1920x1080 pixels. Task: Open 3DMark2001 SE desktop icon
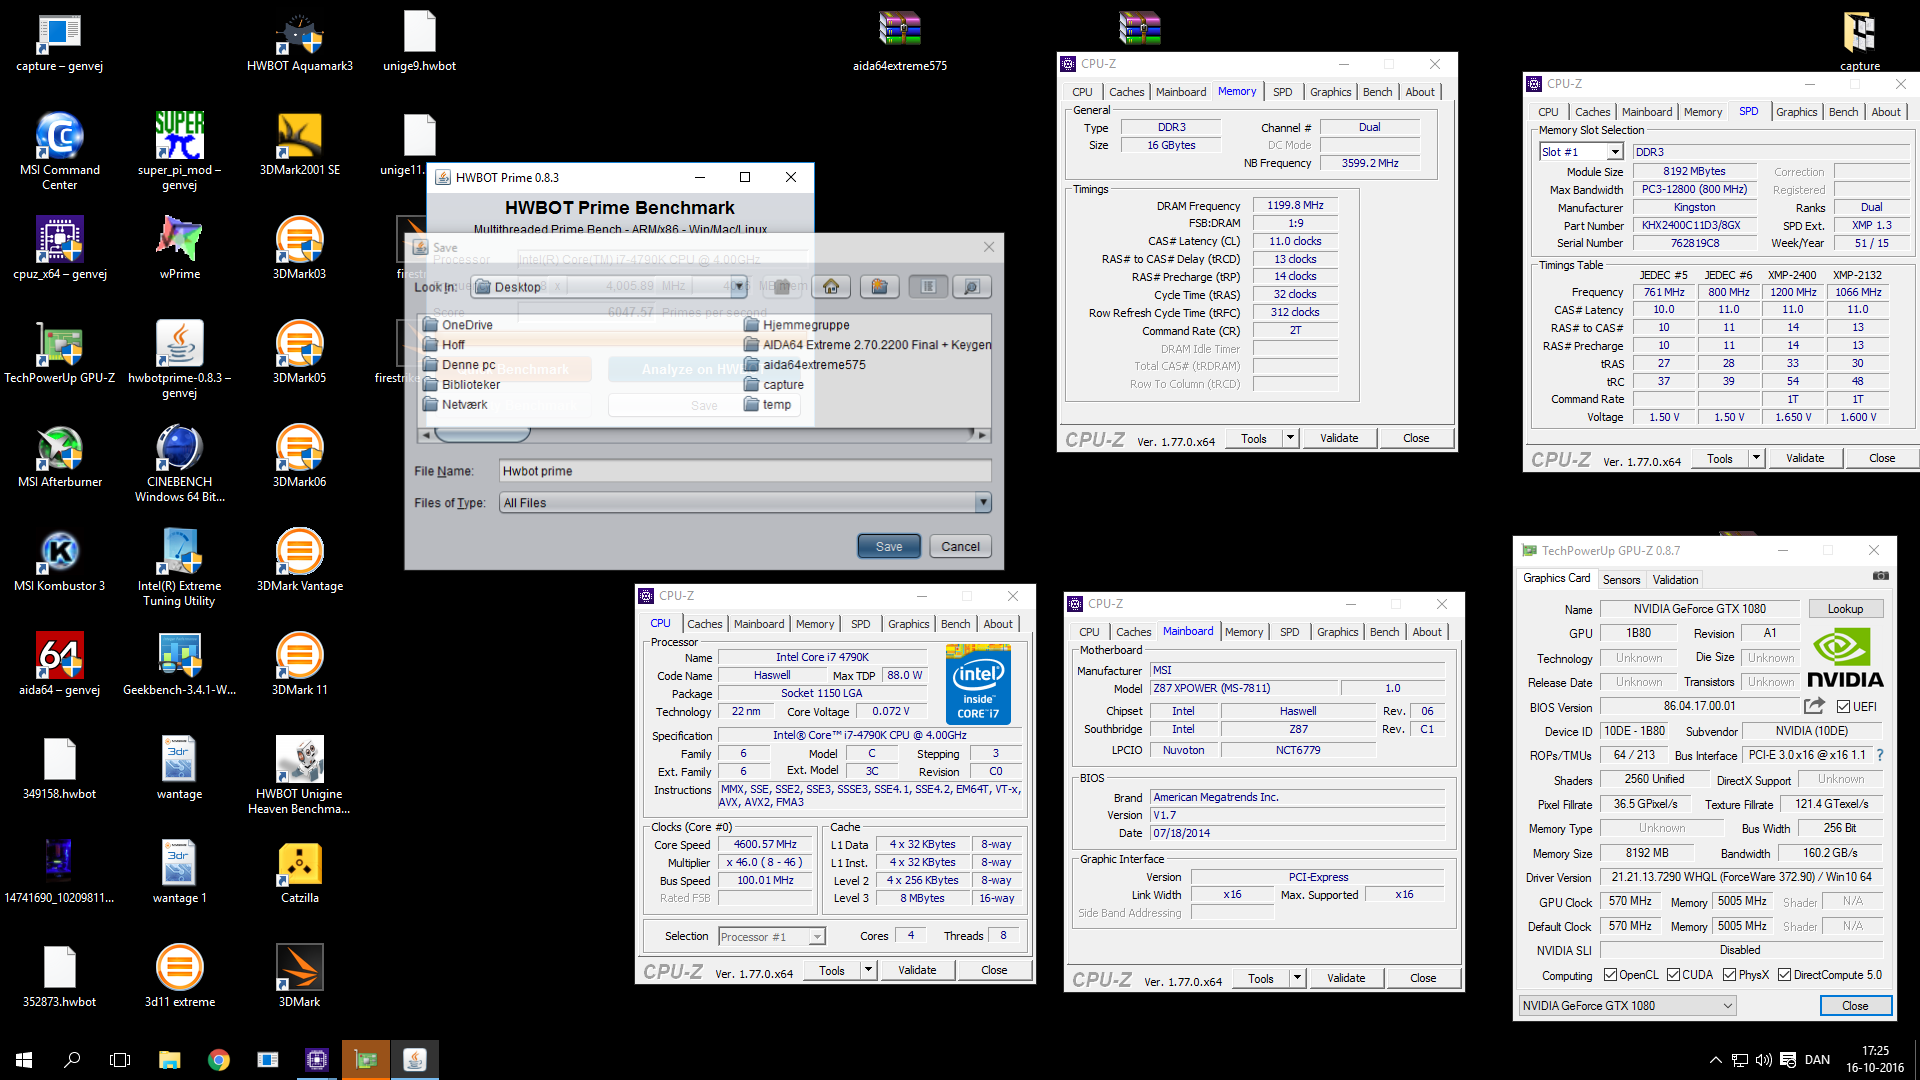click(299, 143)
